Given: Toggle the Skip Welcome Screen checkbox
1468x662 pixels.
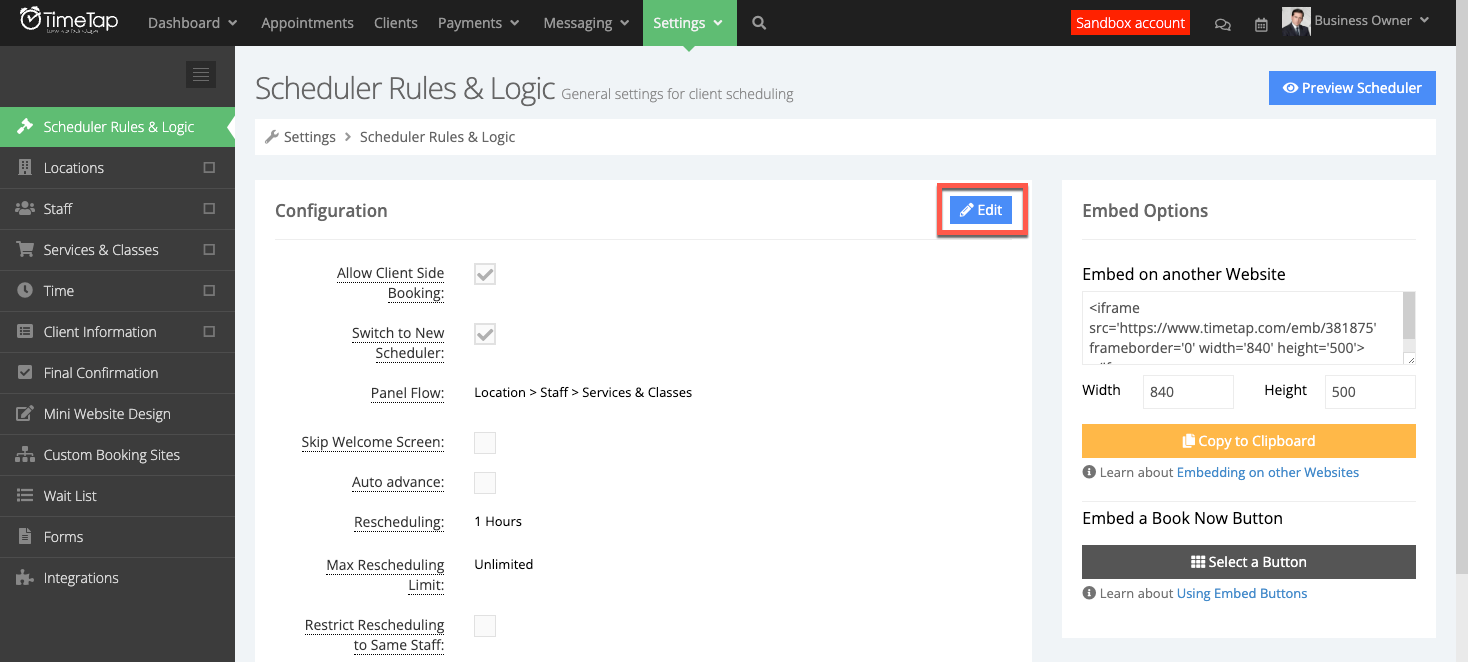Looking at the screenshot, I should coord(485,443).
